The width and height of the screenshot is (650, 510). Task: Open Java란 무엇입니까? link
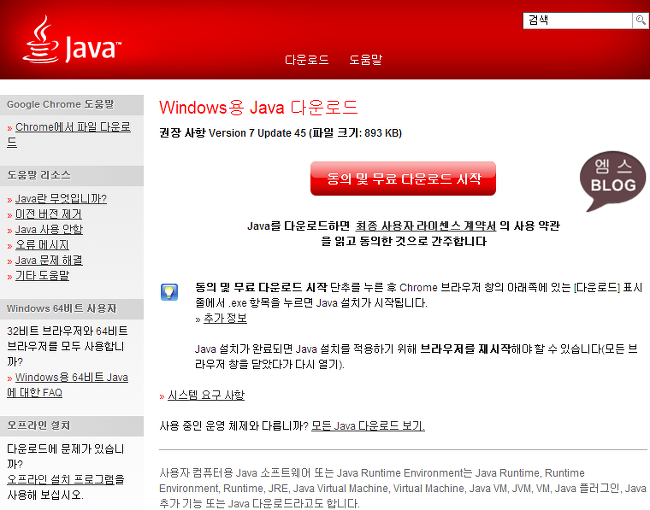tap(61, 199)
